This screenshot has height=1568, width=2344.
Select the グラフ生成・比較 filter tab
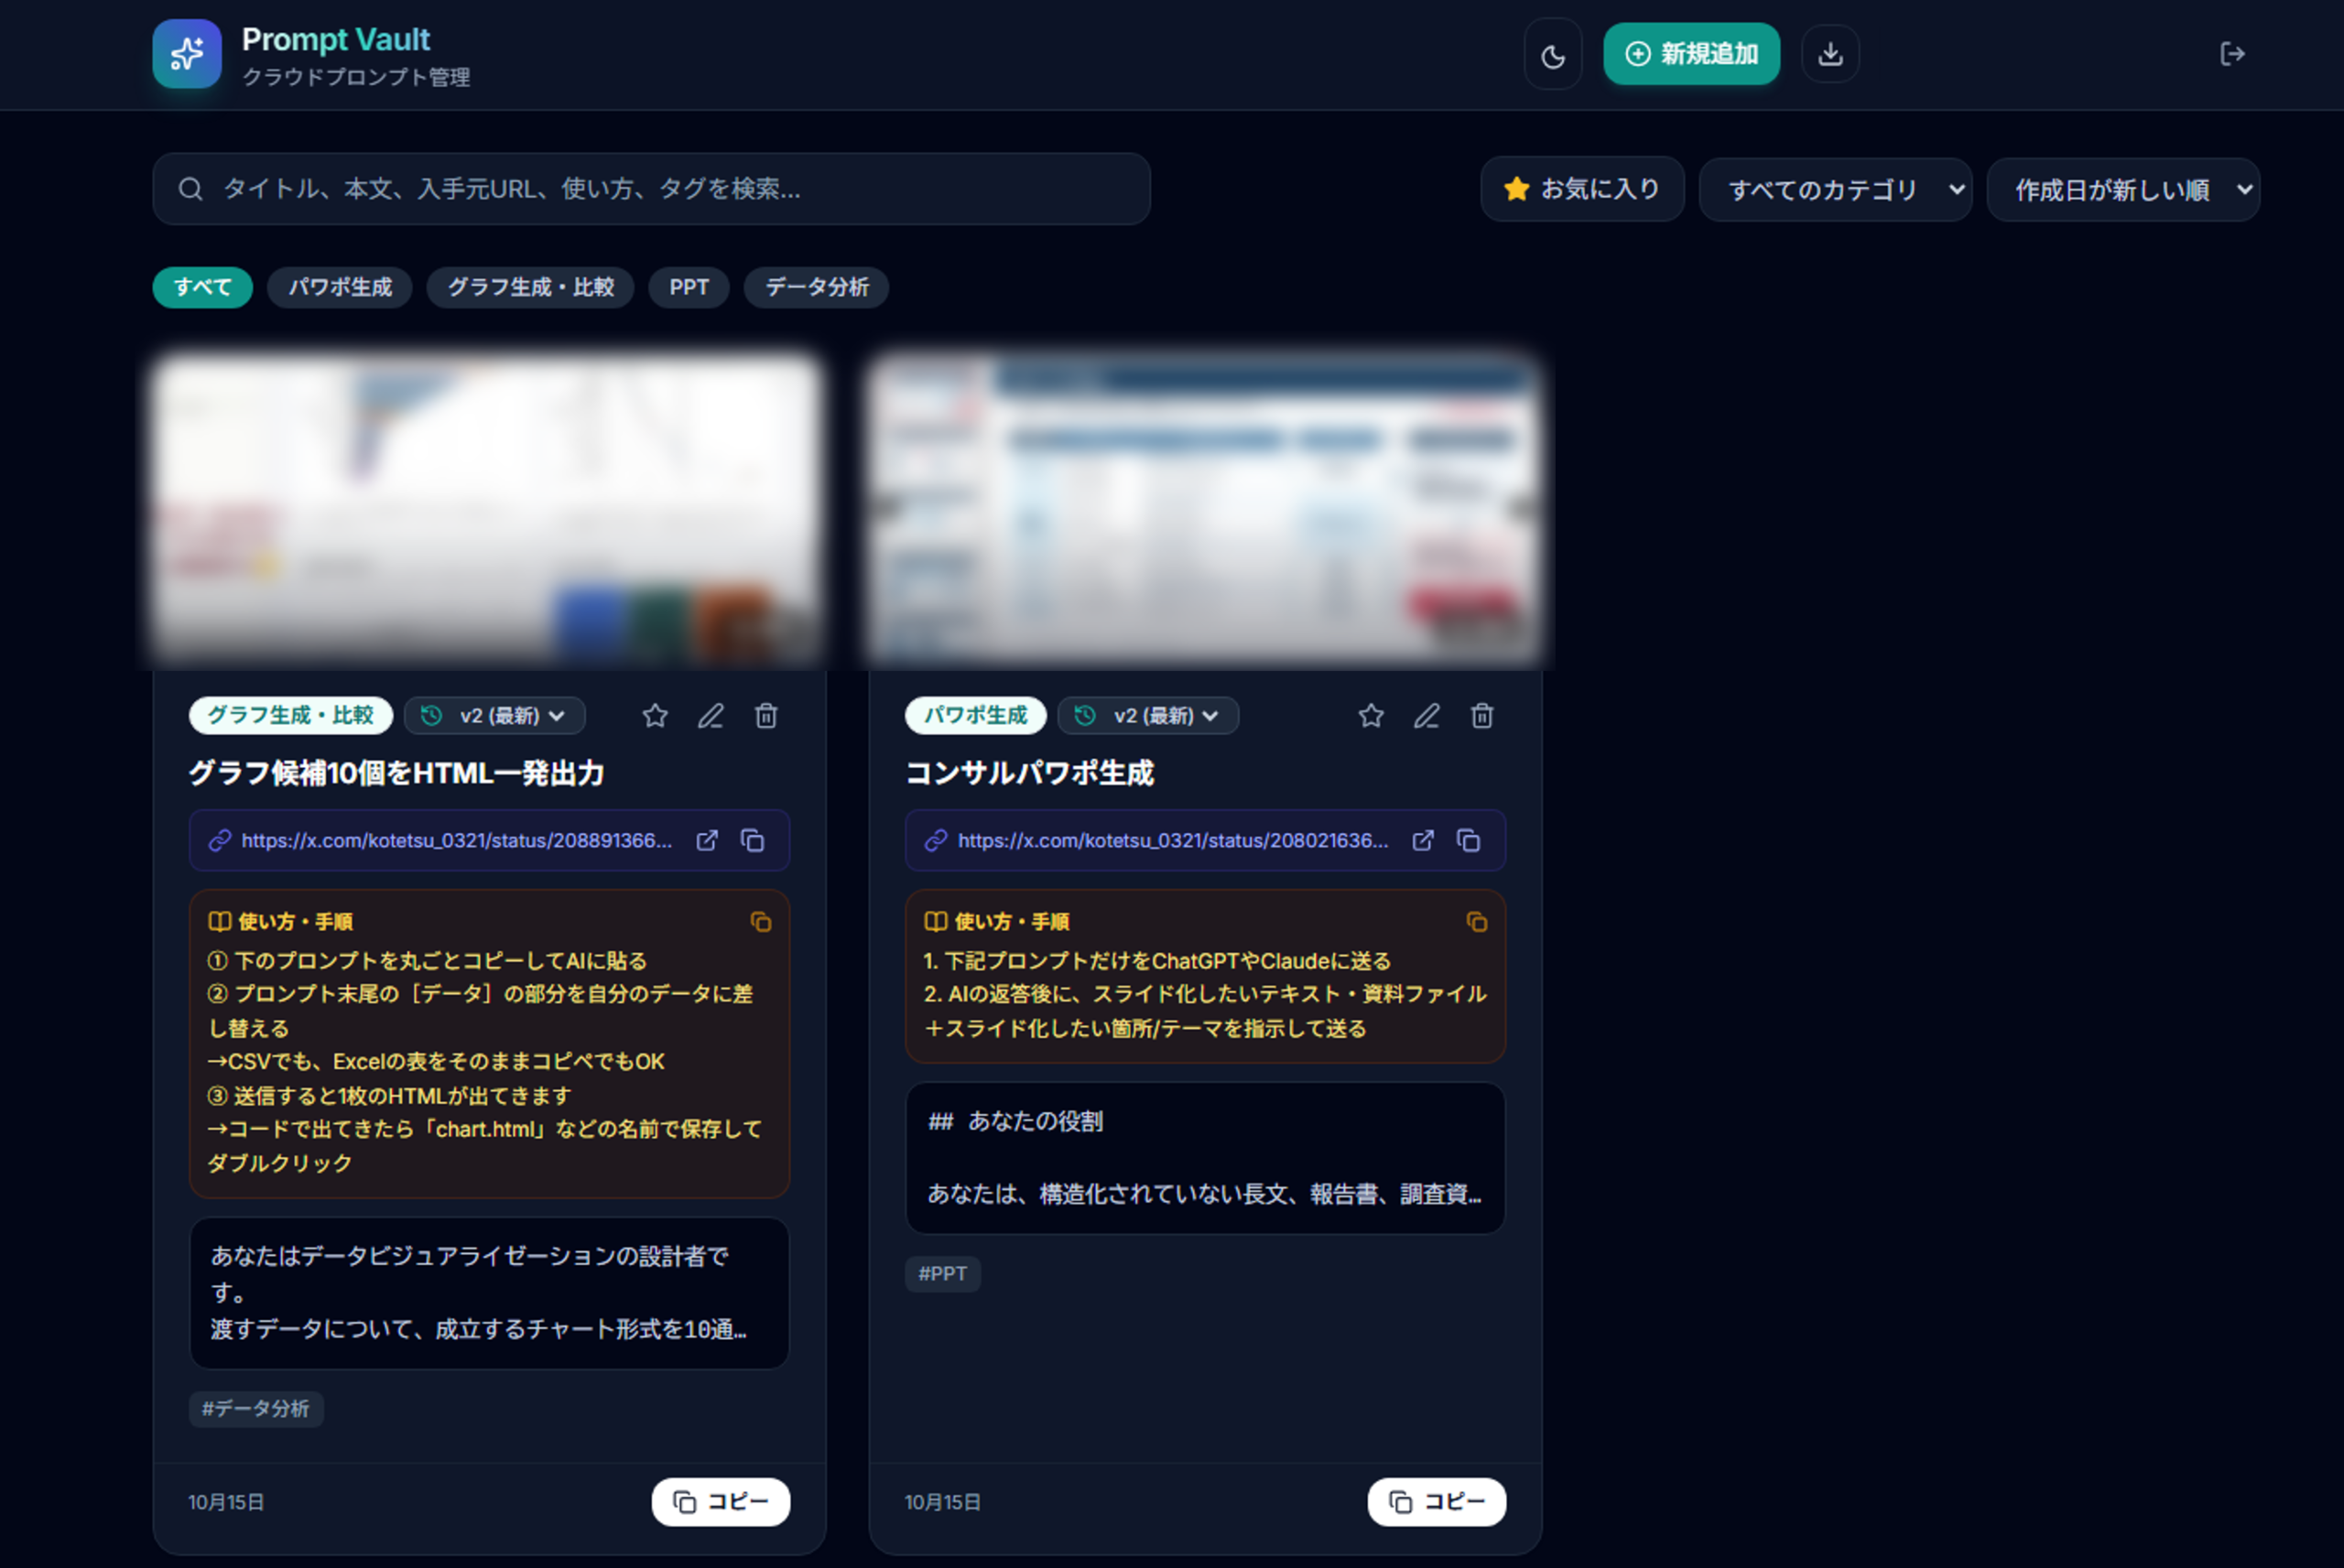530,288
